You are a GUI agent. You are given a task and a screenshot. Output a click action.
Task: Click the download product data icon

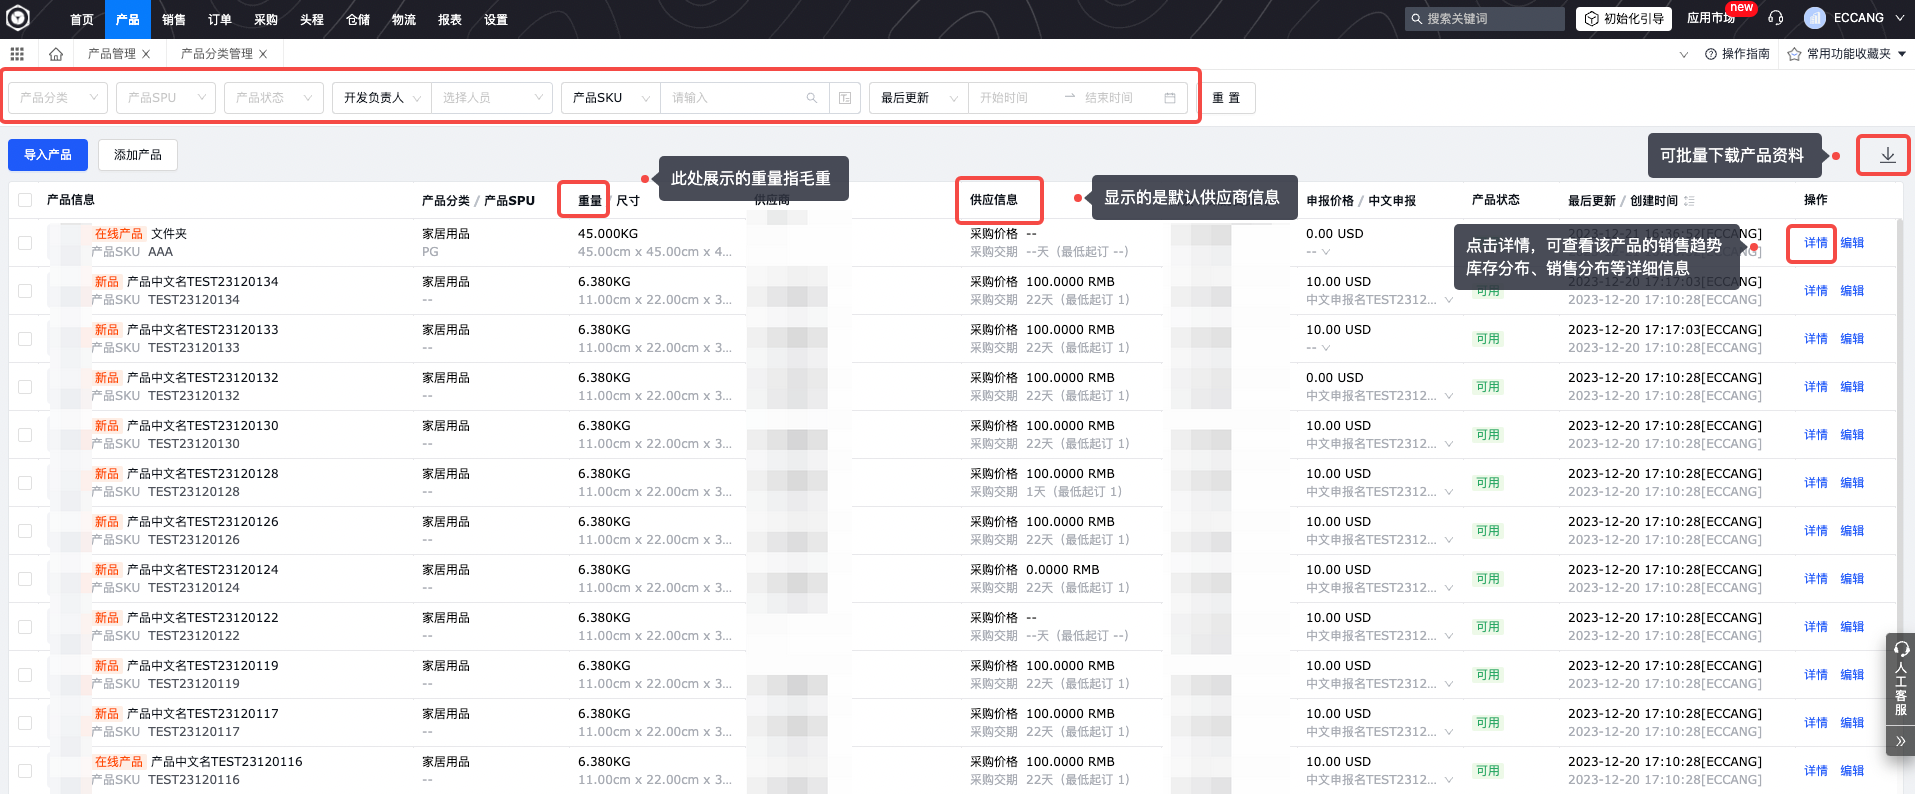1887,155
